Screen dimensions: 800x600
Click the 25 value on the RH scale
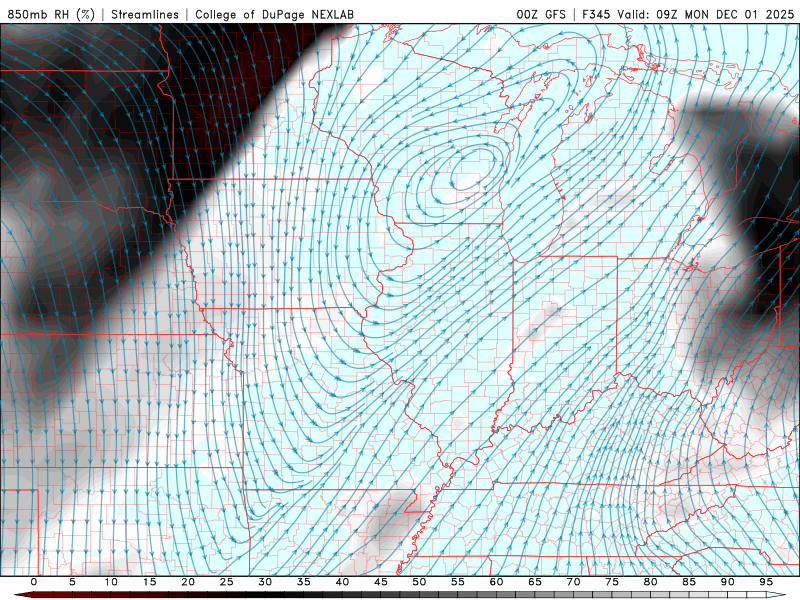click(x=227, y=582)
